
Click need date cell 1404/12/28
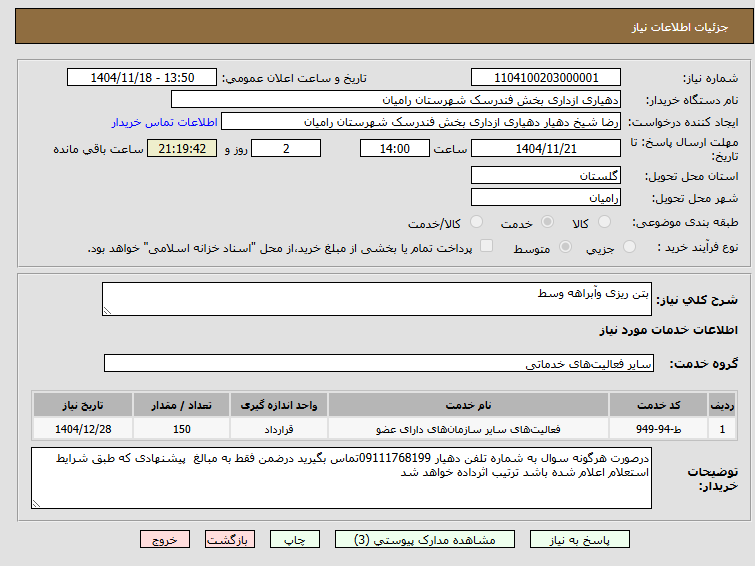[x=83, y=429]
